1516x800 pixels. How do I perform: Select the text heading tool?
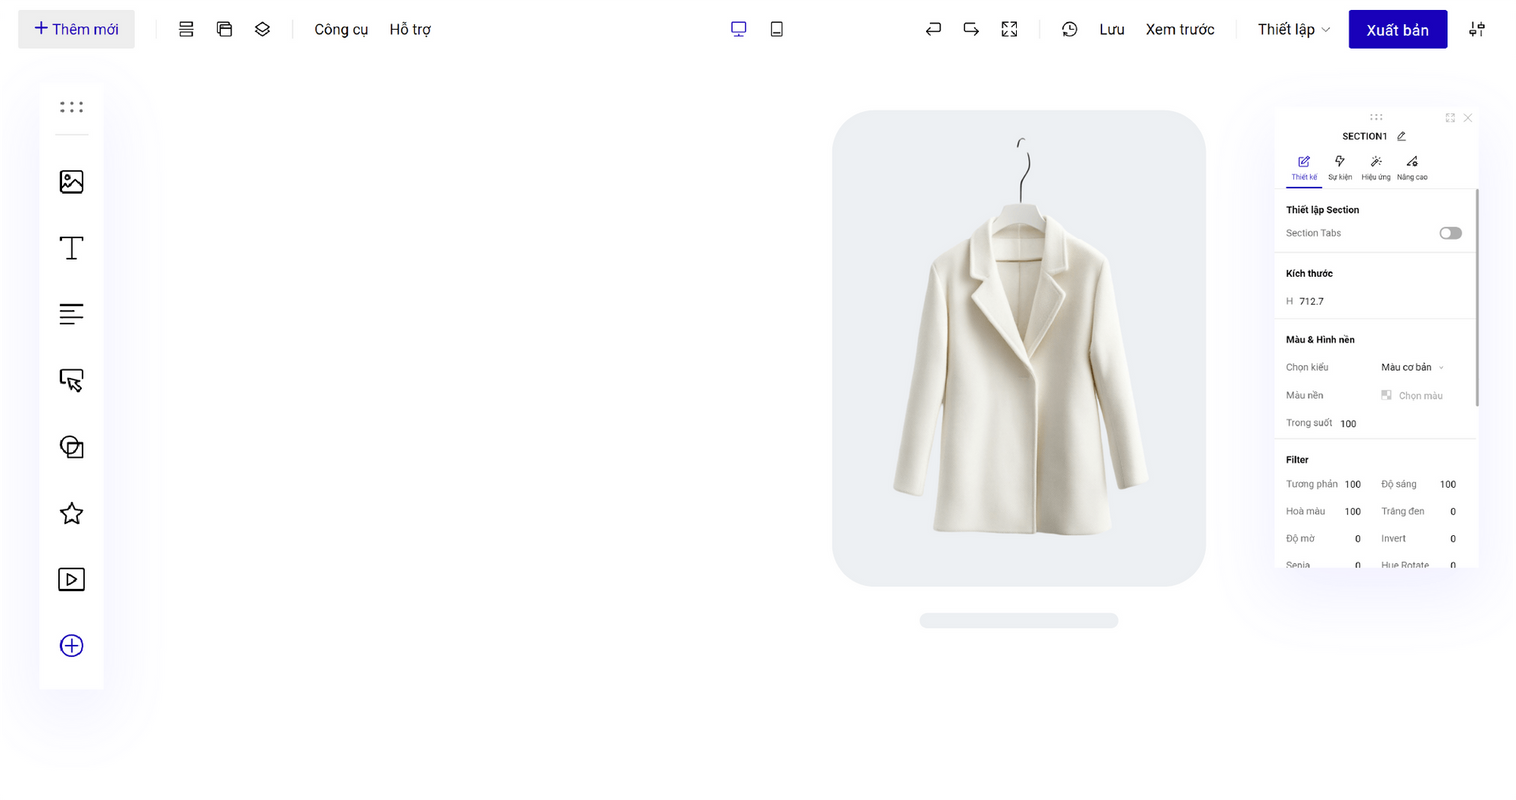point(71,248)
